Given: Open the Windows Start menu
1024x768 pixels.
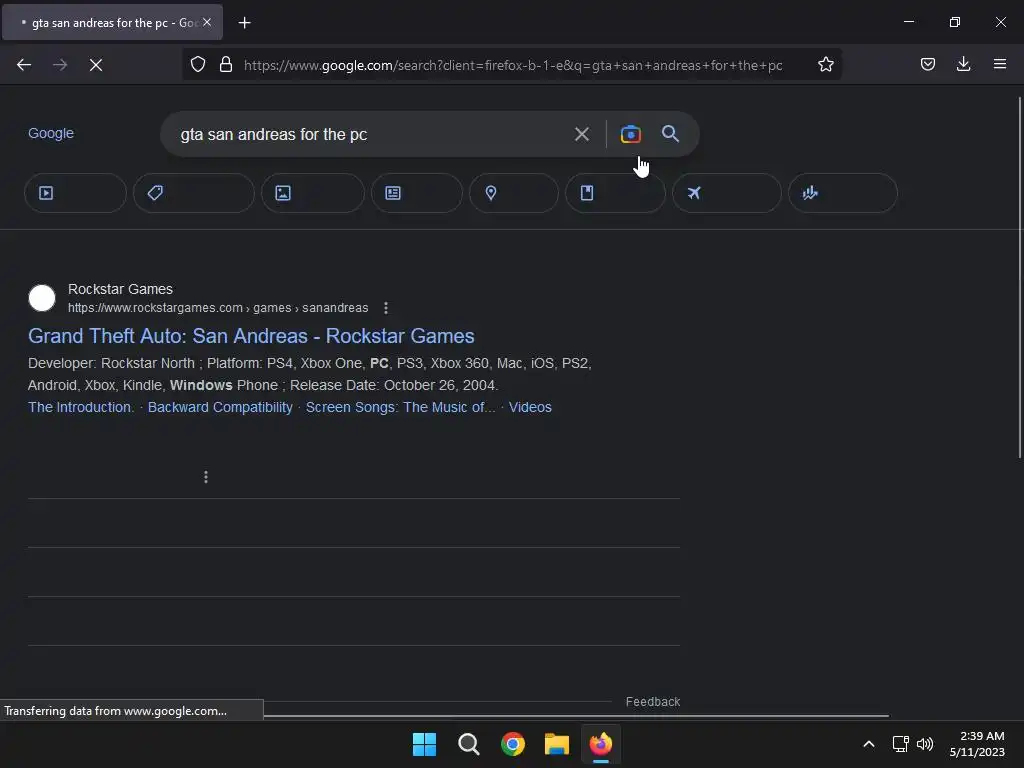Looking at the screenshot, I should pos(424,744).
